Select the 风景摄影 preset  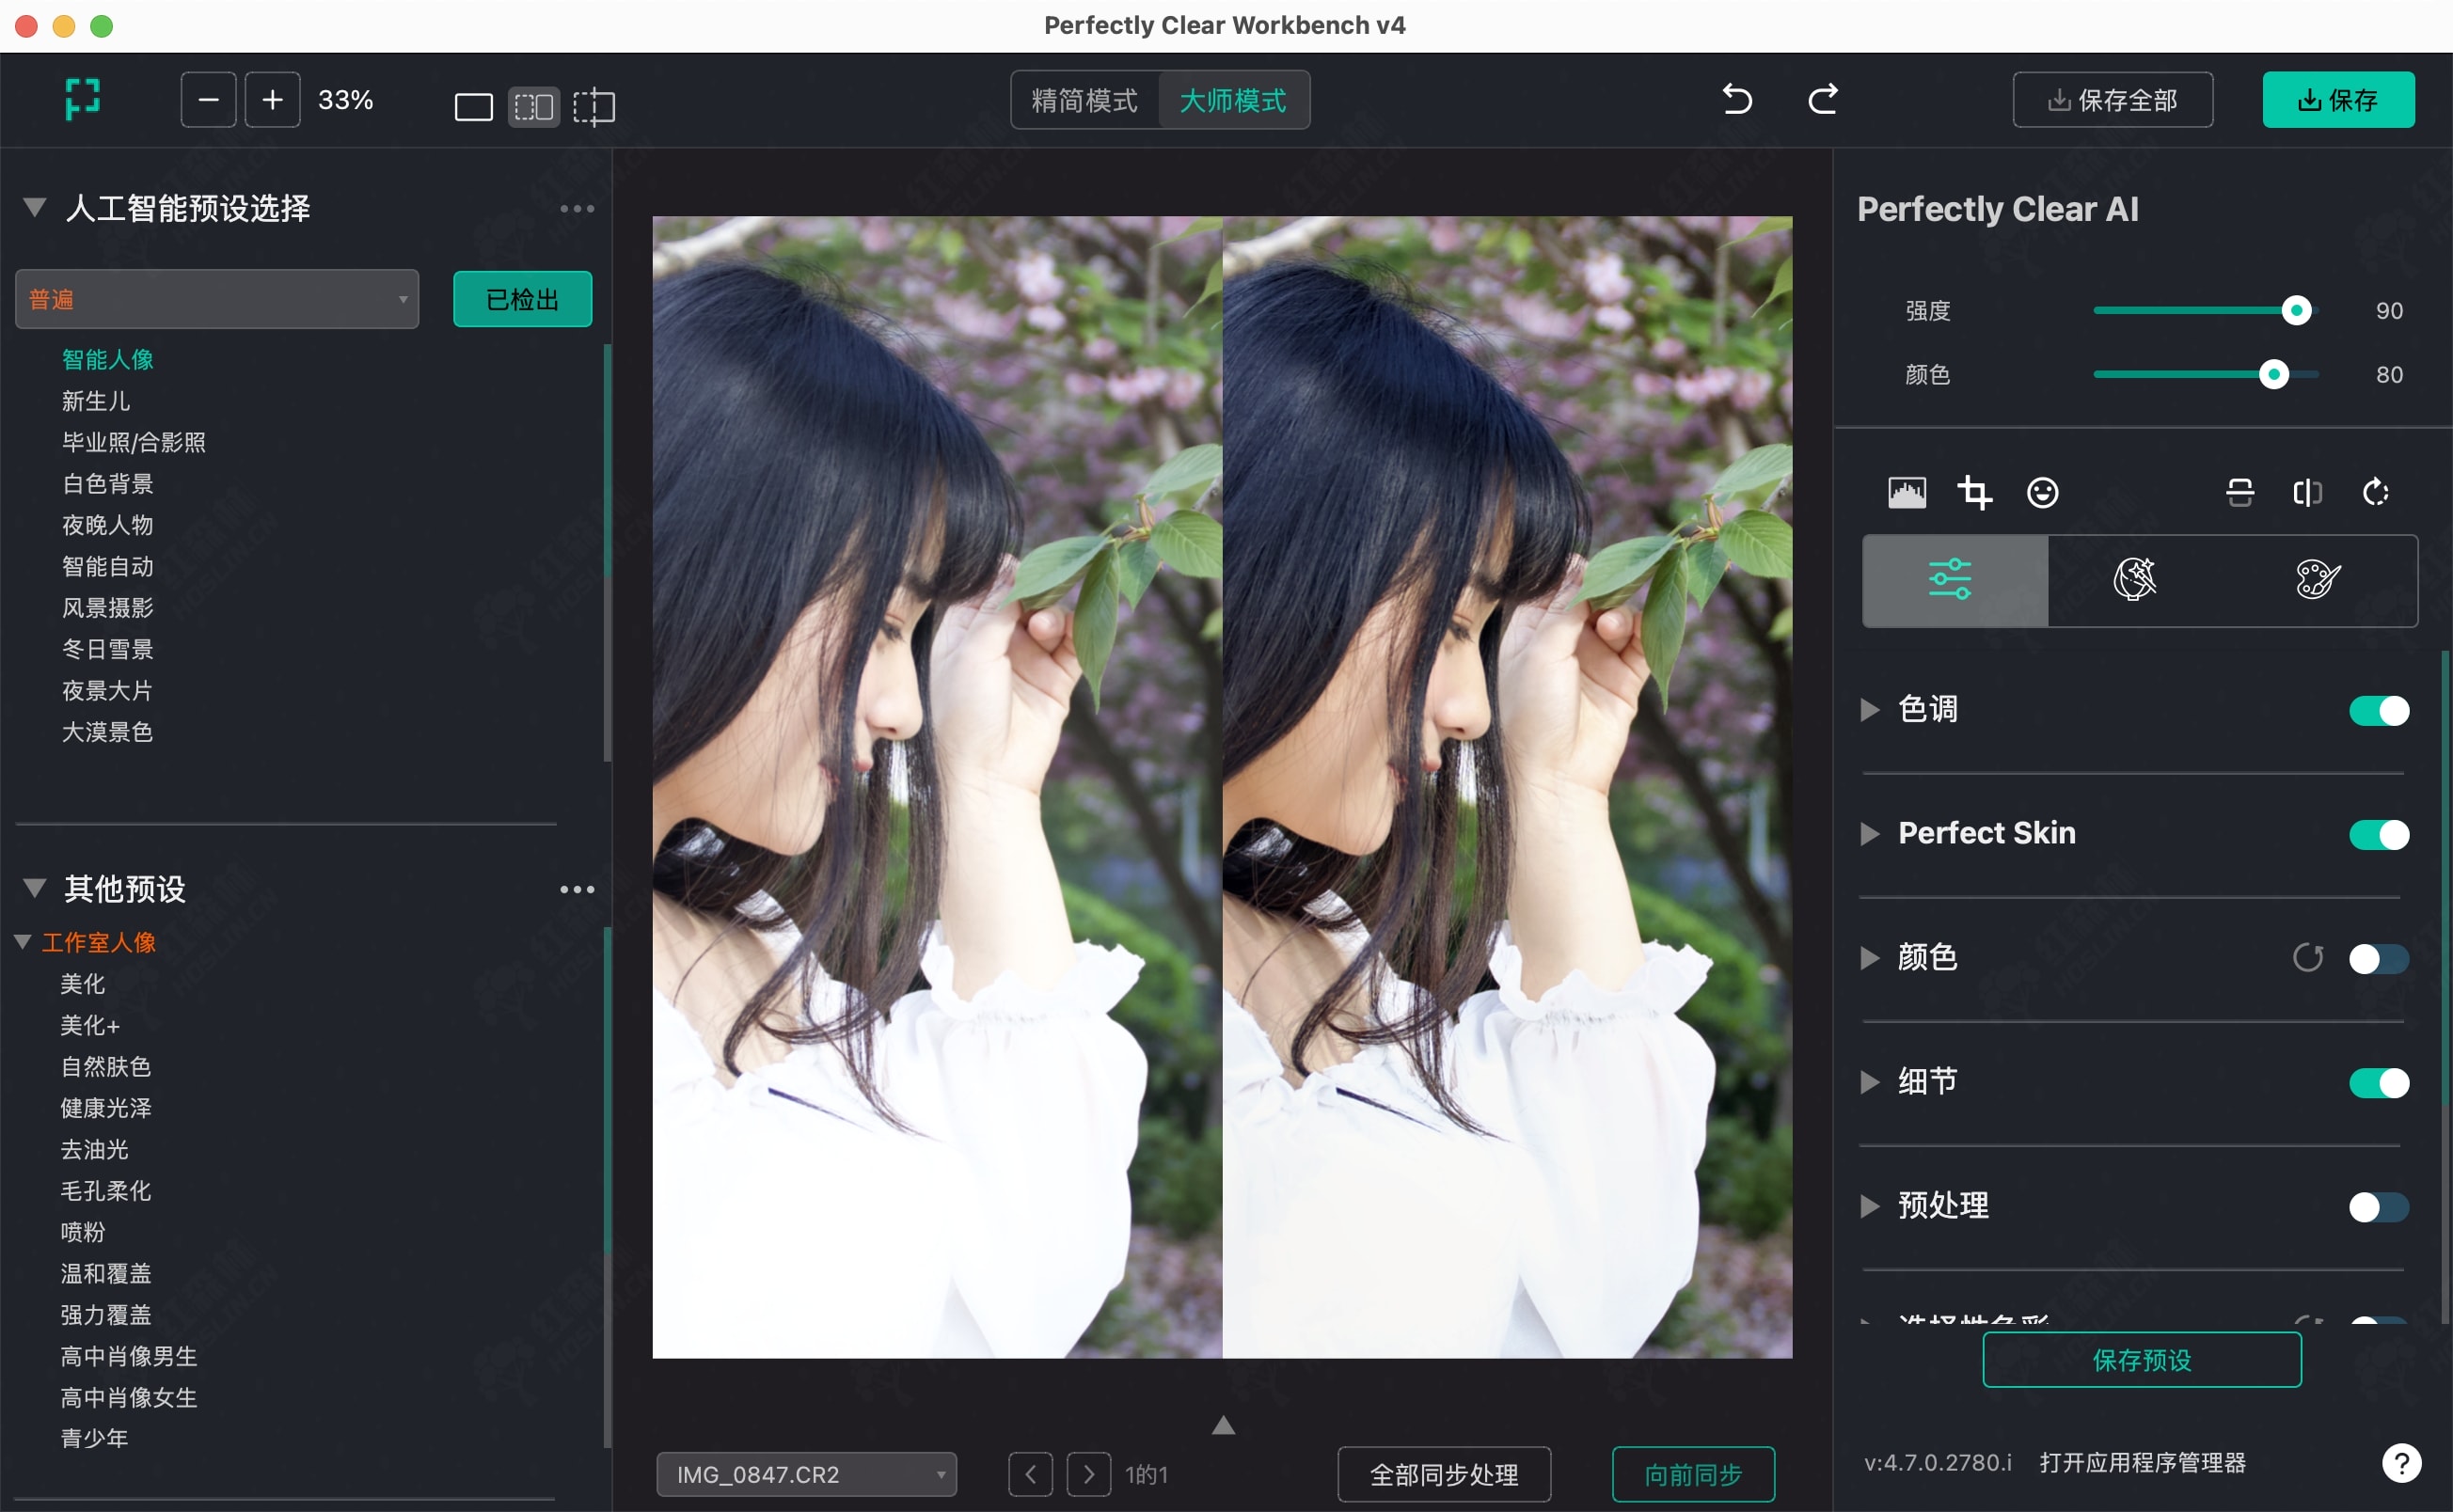point(108,608)
